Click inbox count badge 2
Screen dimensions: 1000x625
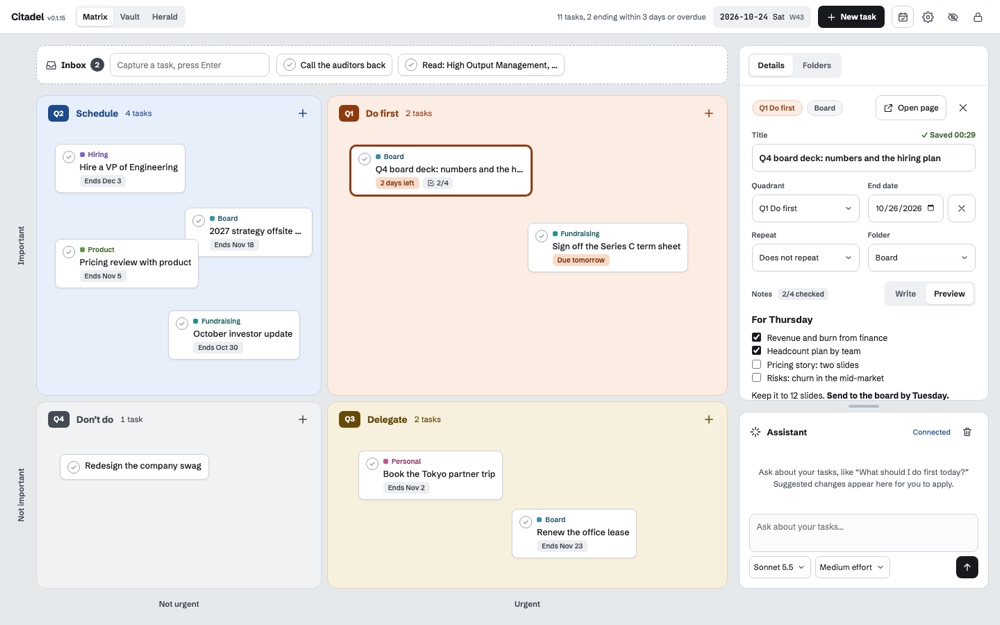tap(97, 65)
